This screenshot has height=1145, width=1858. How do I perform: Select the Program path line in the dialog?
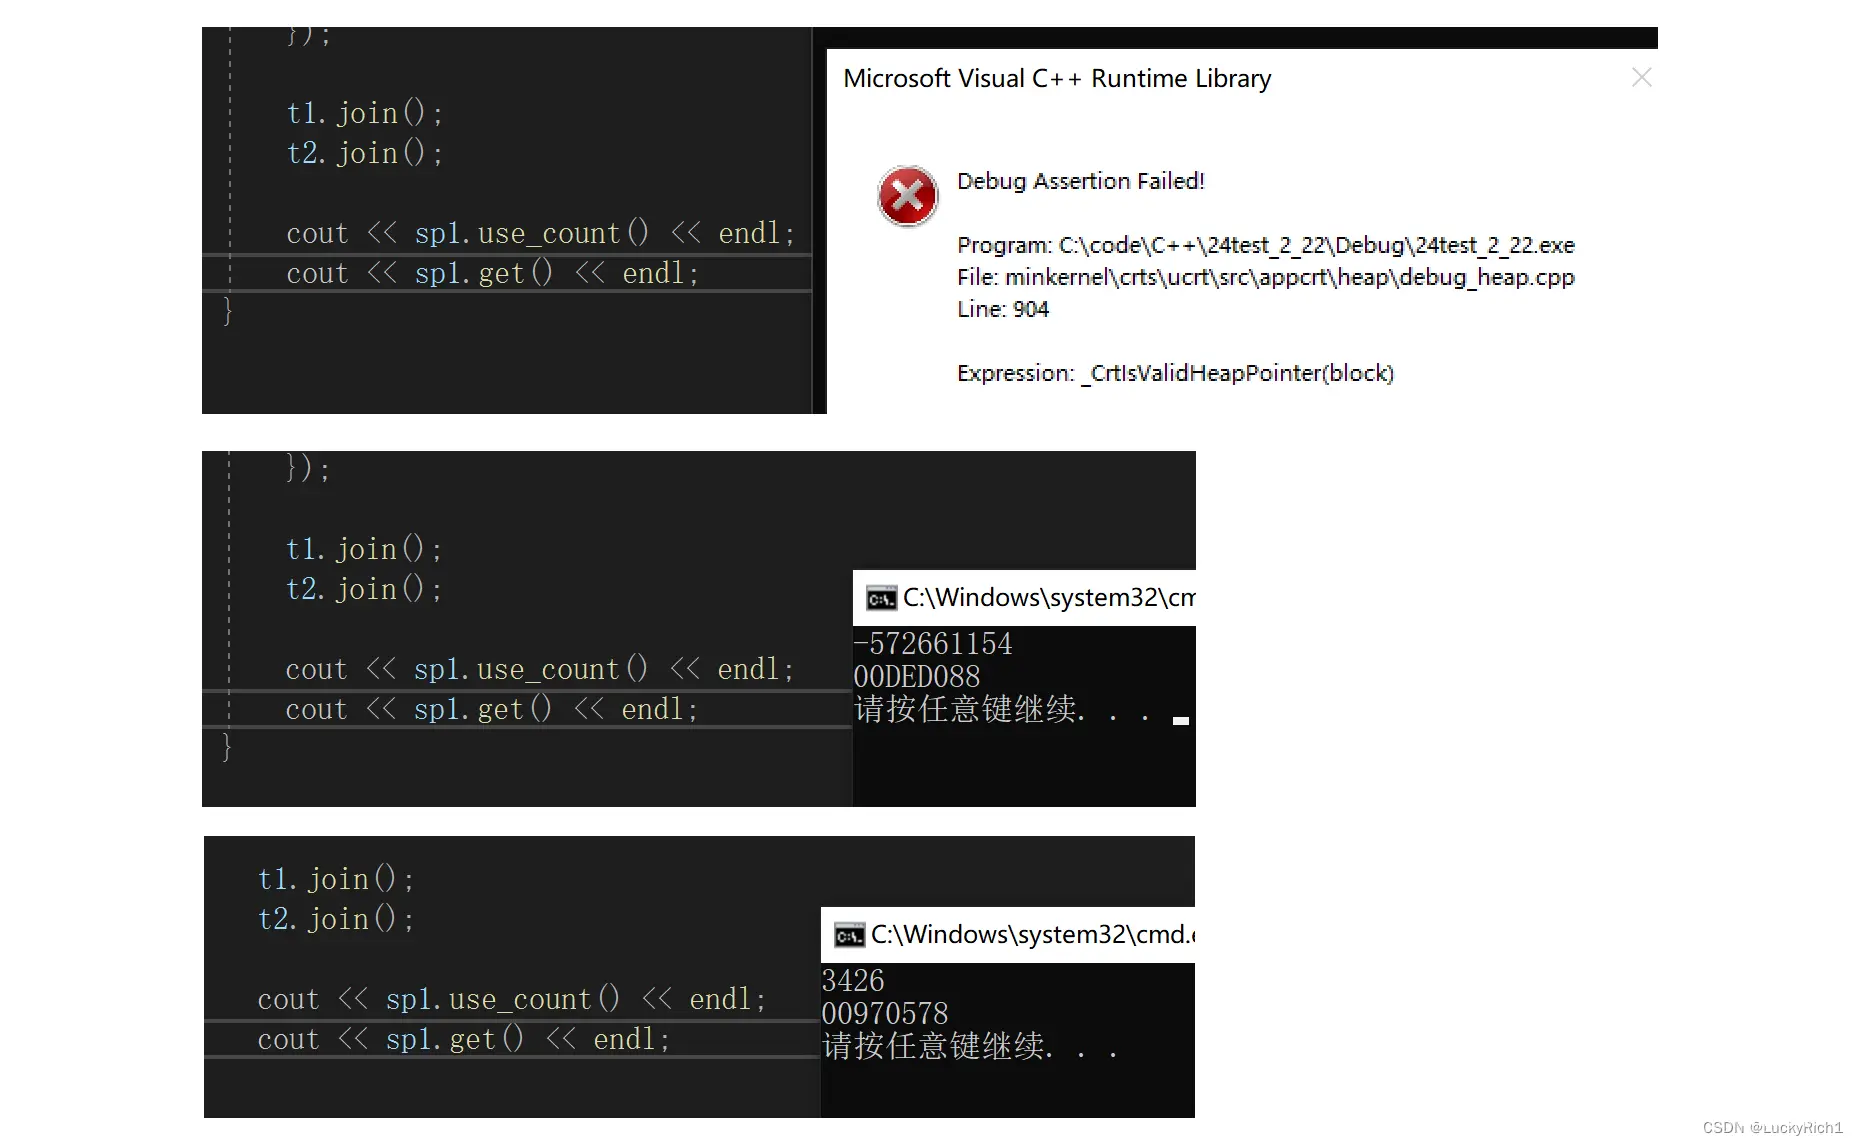[x=1266, y=245]
